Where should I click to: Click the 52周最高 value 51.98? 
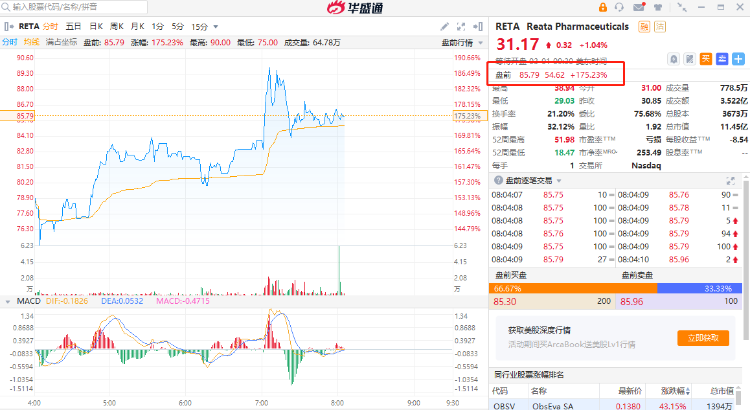click(564, 140)
